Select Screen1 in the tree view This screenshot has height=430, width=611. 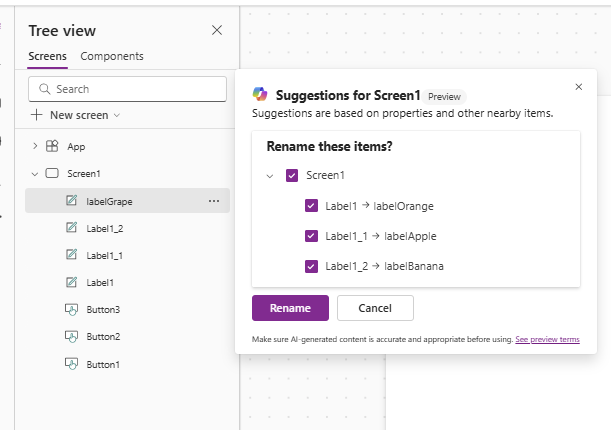click(84, 174)
